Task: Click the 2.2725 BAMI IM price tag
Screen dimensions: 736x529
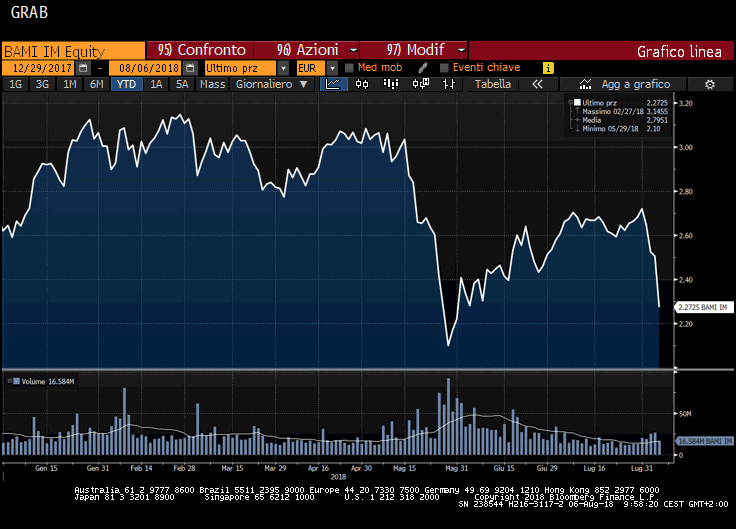Action: 704,307
